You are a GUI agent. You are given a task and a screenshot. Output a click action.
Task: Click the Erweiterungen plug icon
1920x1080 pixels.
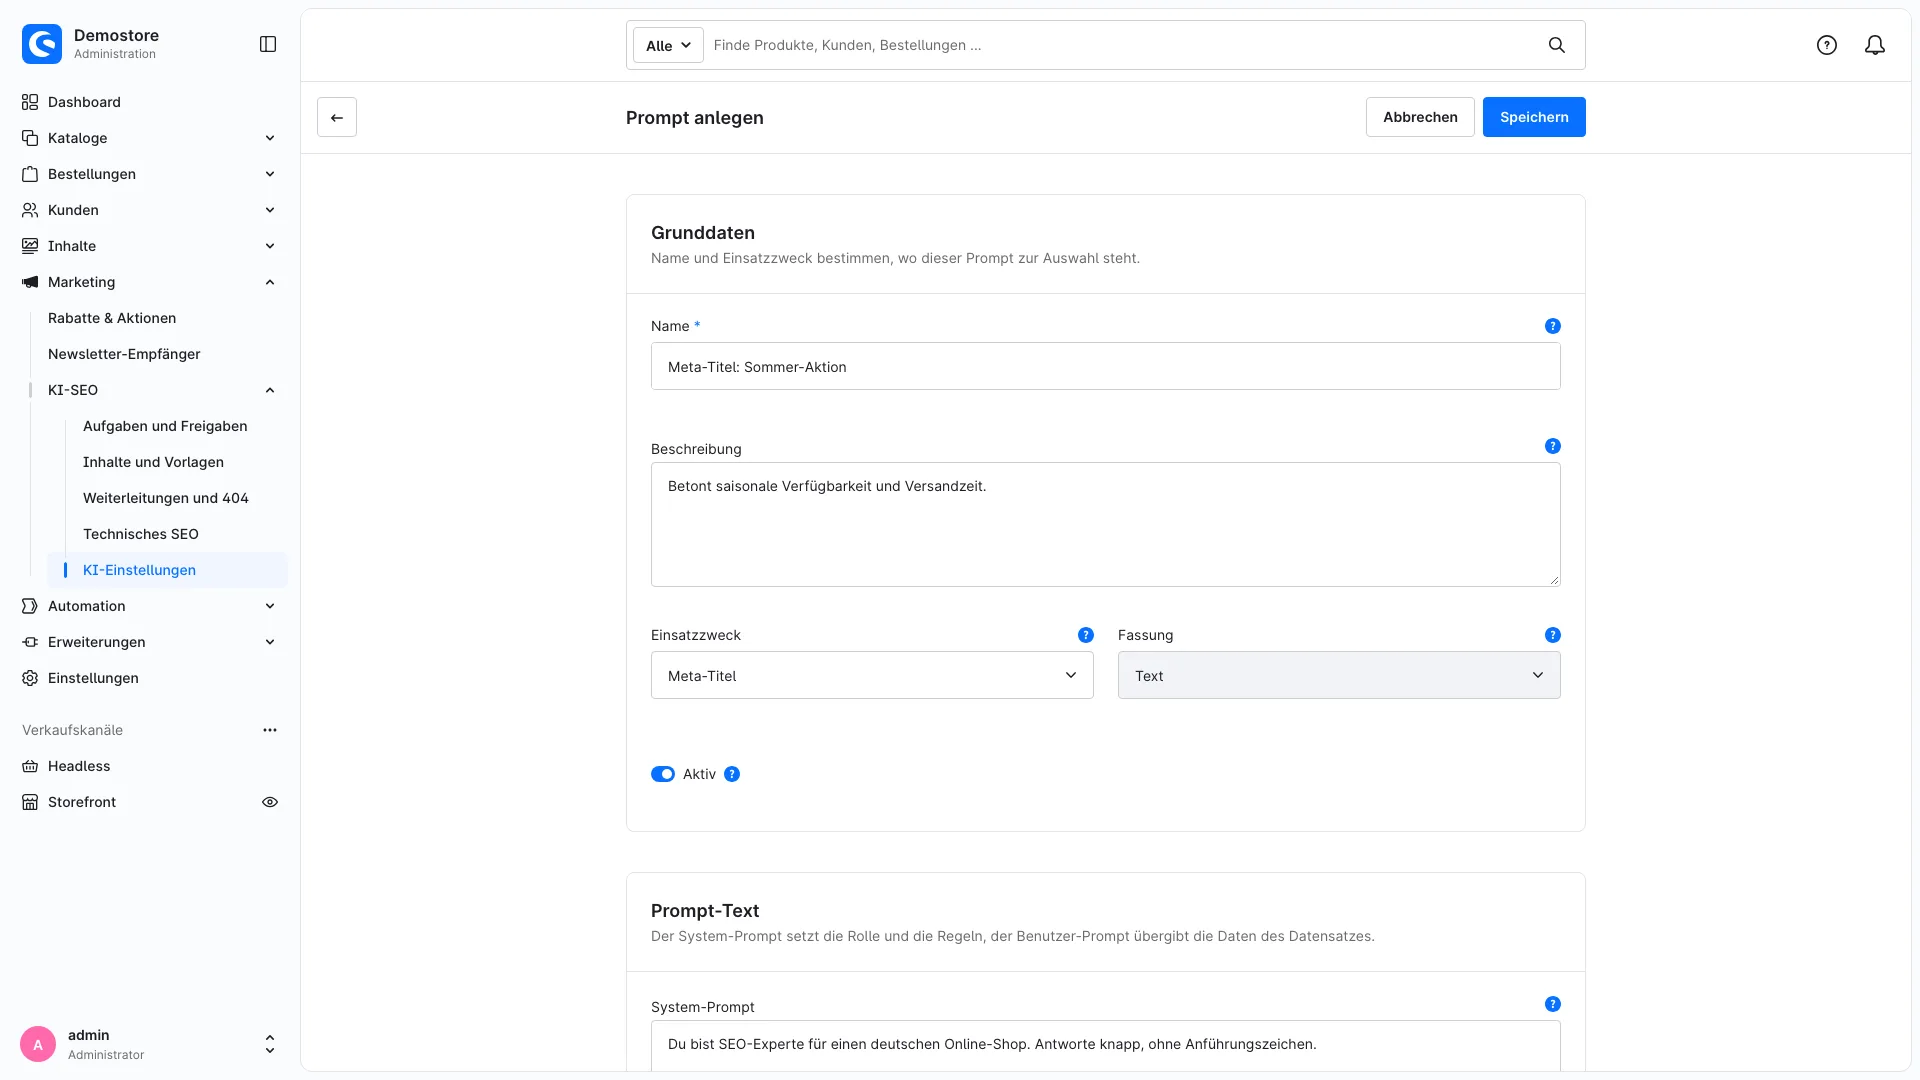pyautogui.click(x=30, y=642)
